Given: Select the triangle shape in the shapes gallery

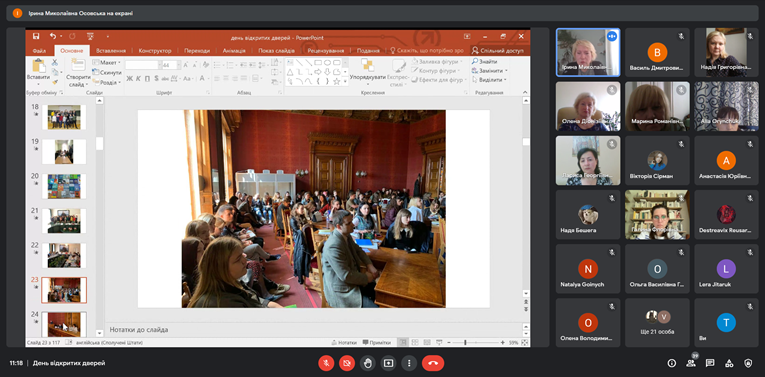Looking at the screenshot, I should (290, 72).
